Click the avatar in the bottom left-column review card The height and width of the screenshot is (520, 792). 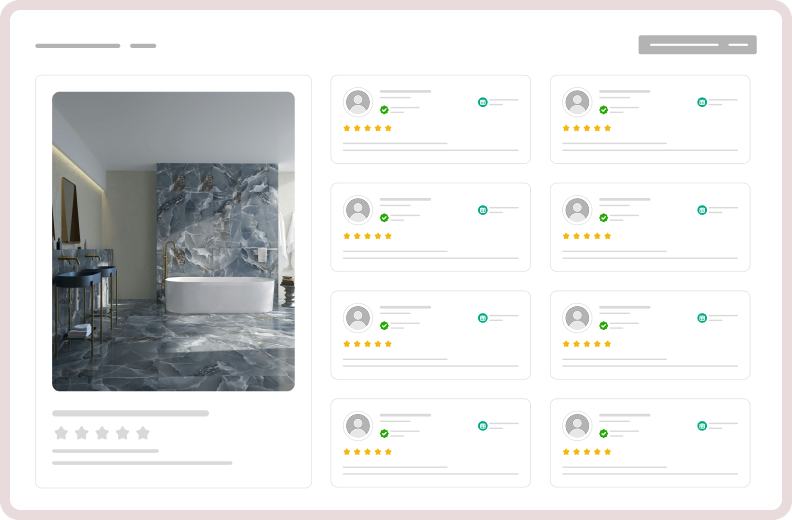point(358,426)
